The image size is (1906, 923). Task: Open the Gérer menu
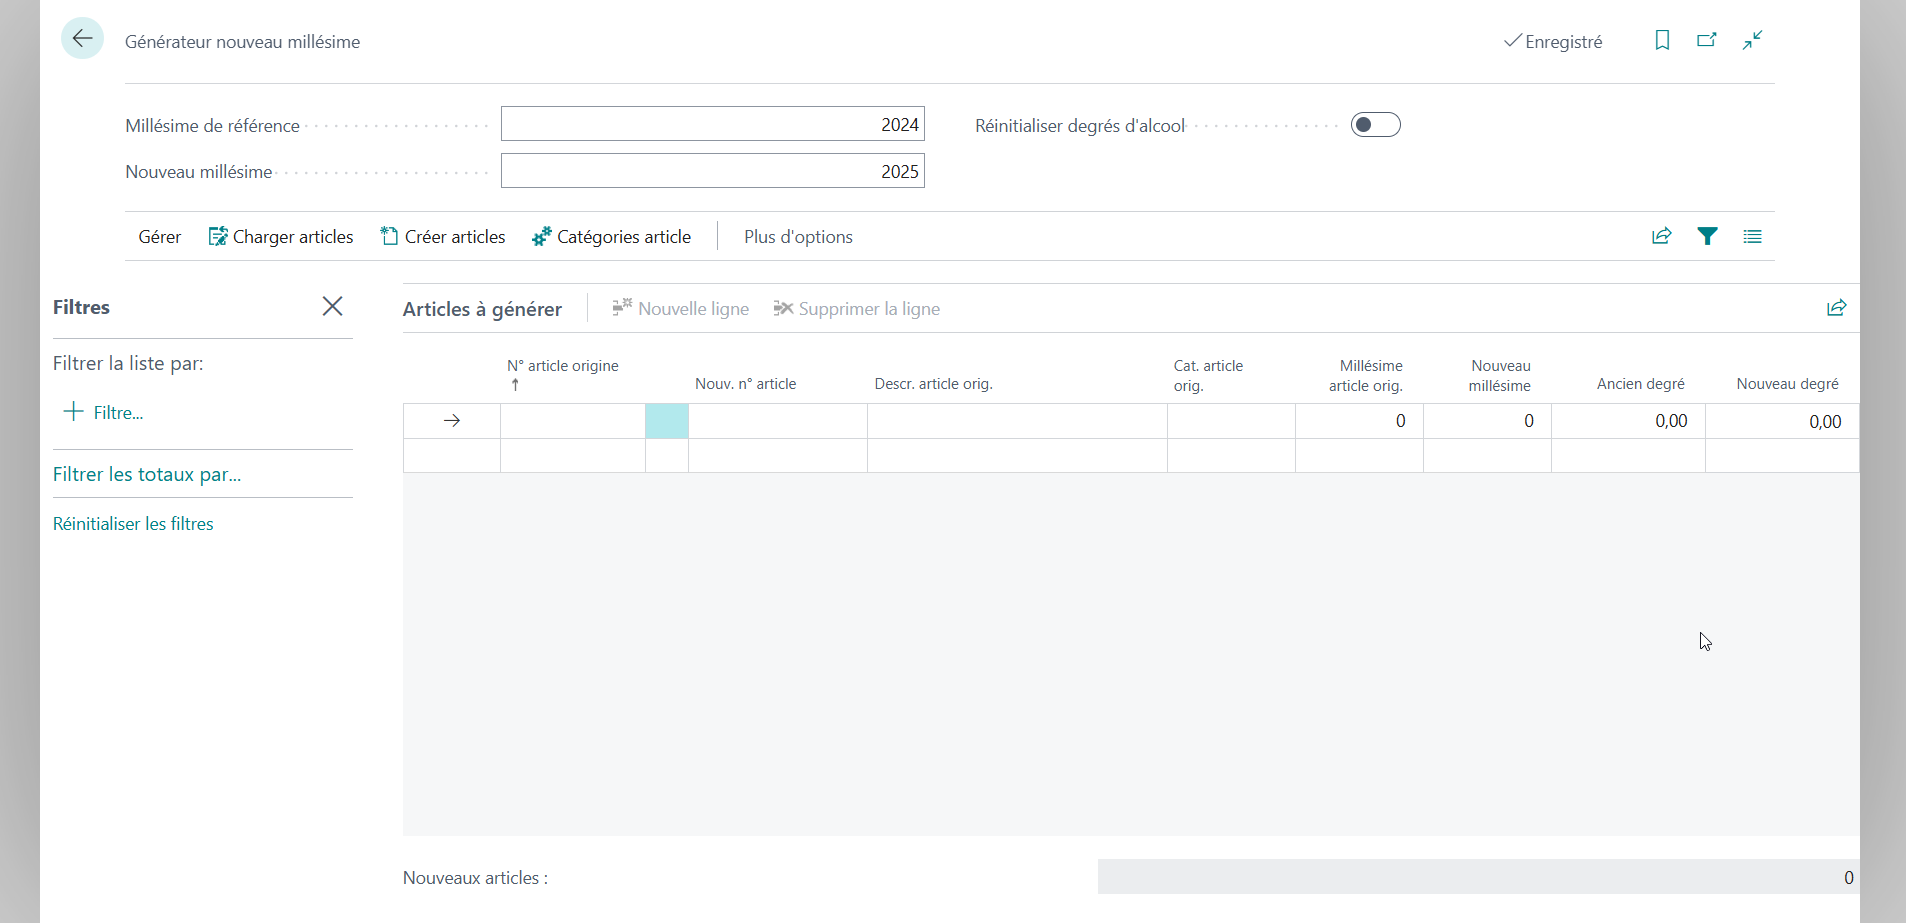tap(160, 237)
